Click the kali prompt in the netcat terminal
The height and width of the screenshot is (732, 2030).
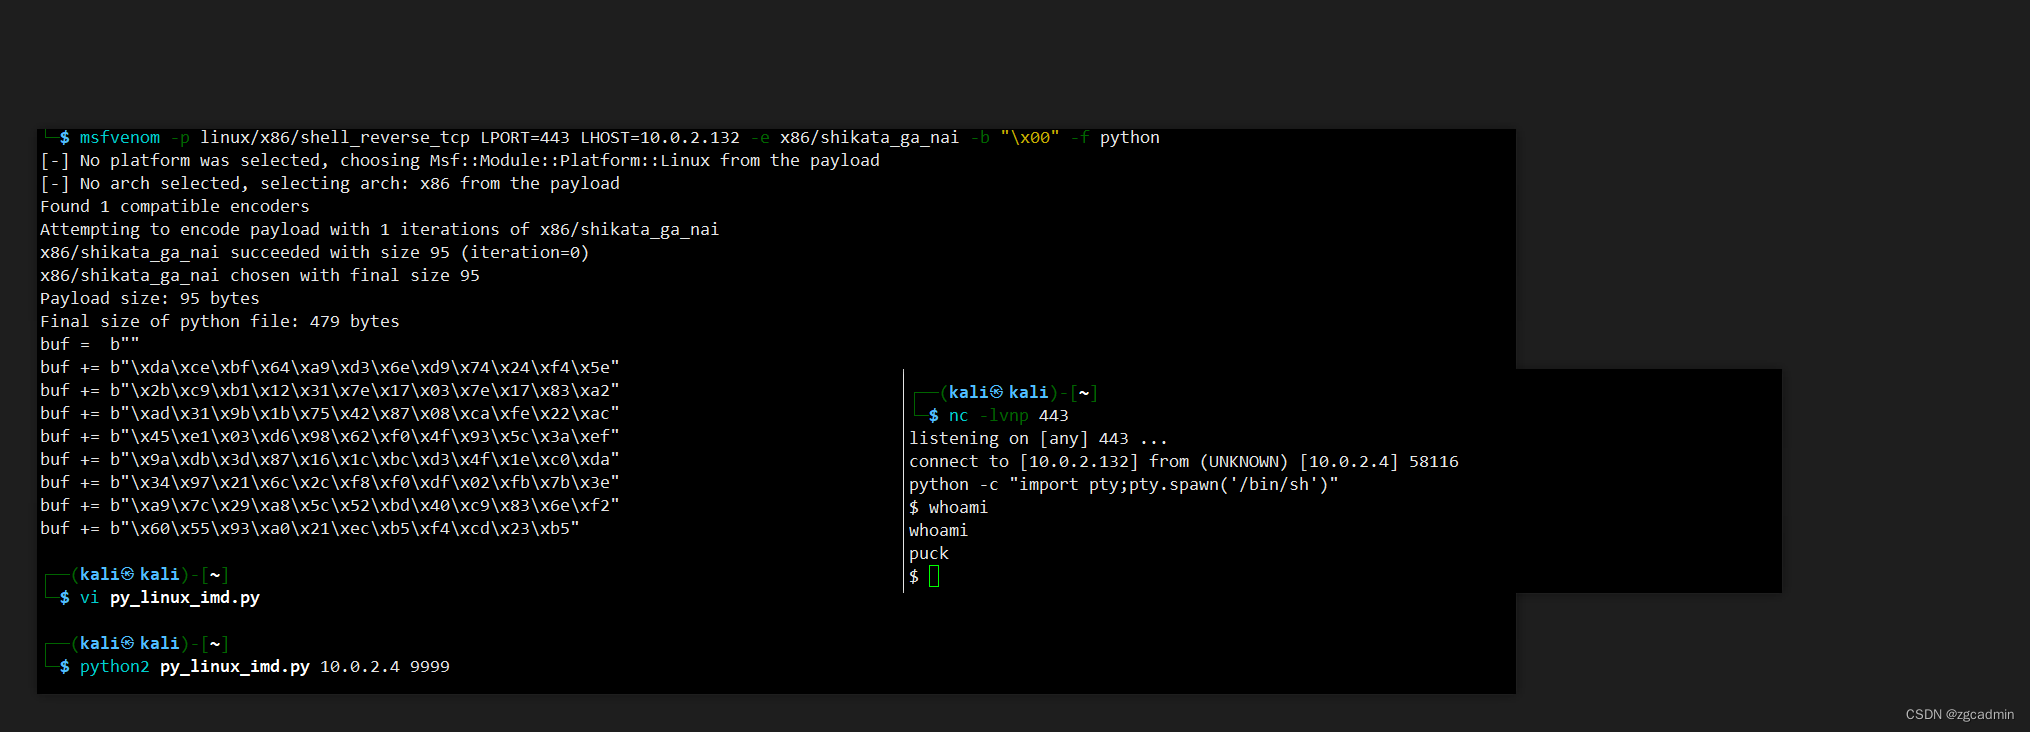point(1006,393)
